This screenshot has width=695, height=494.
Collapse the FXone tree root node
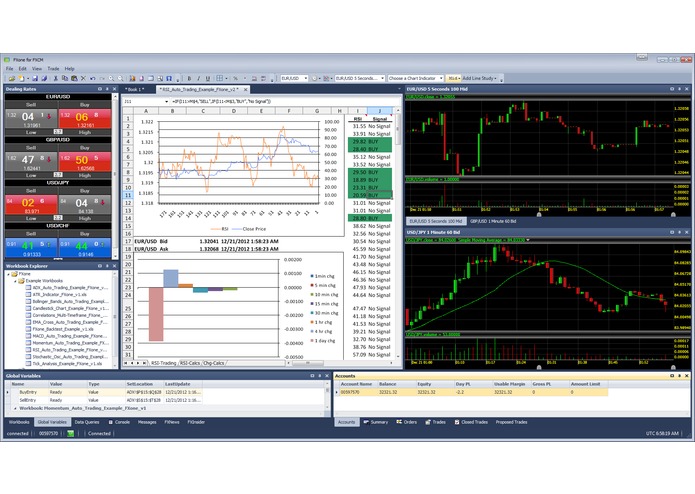coord(8,274)
